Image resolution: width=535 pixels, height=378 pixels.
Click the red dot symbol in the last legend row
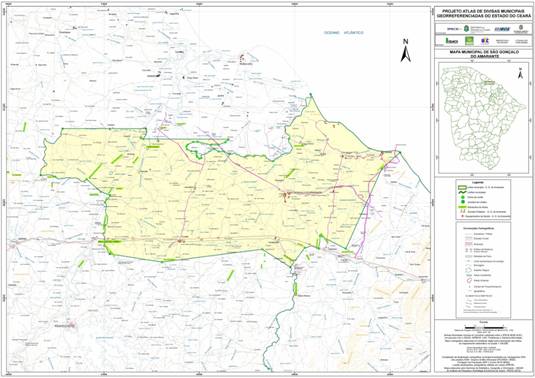(462, 216)
